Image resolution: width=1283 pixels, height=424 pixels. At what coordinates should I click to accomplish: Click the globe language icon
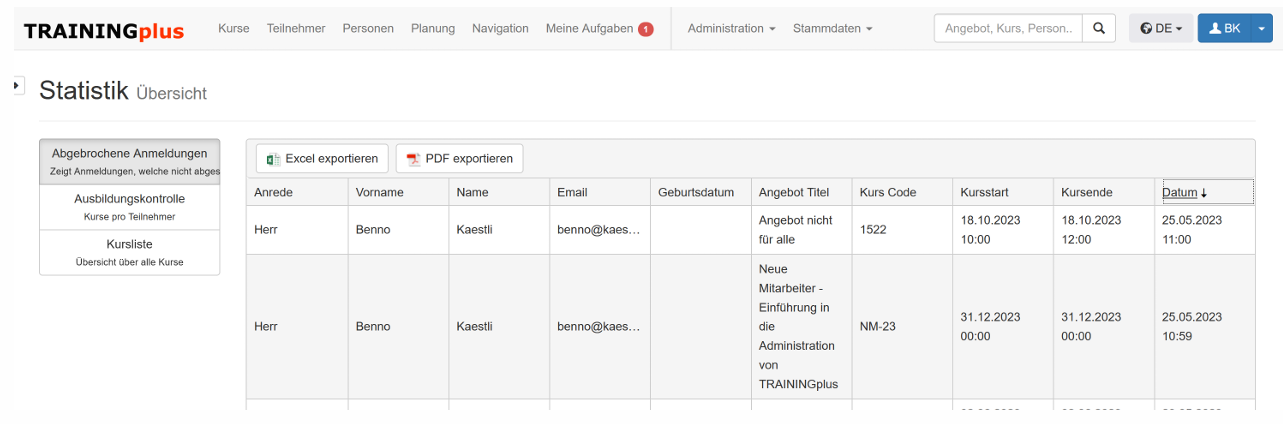(x=1146, y=29)
